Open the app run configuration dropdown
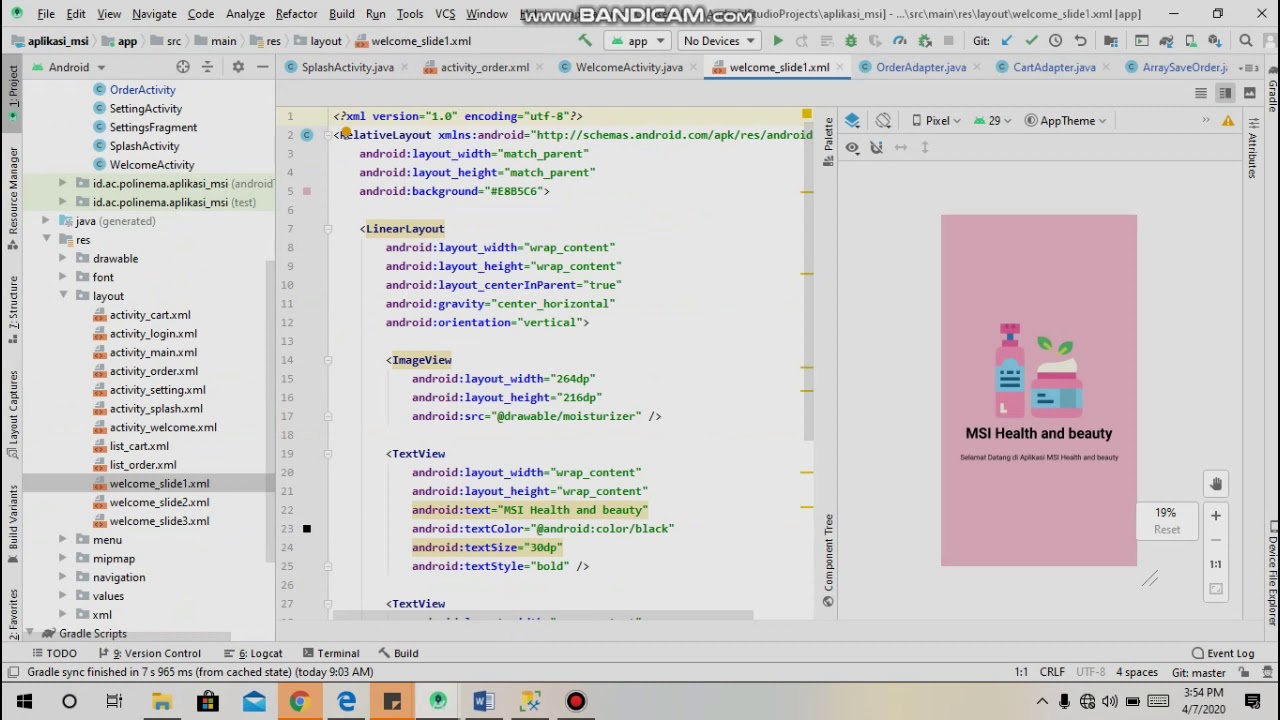This screenshot has width=1280, height=720. point(638,41)
